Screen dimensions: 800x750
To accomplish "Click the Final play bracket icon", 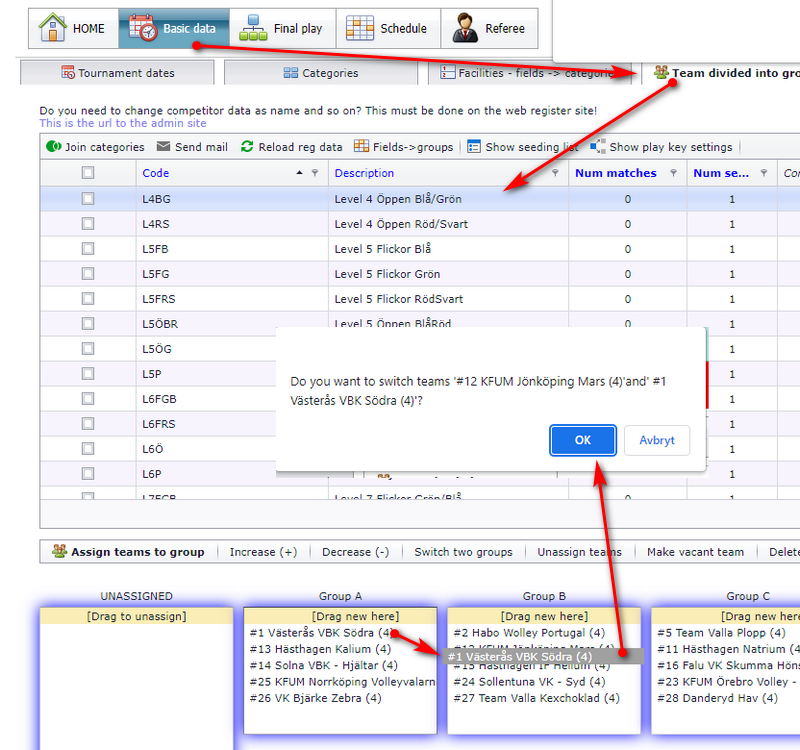I will 253,28.
